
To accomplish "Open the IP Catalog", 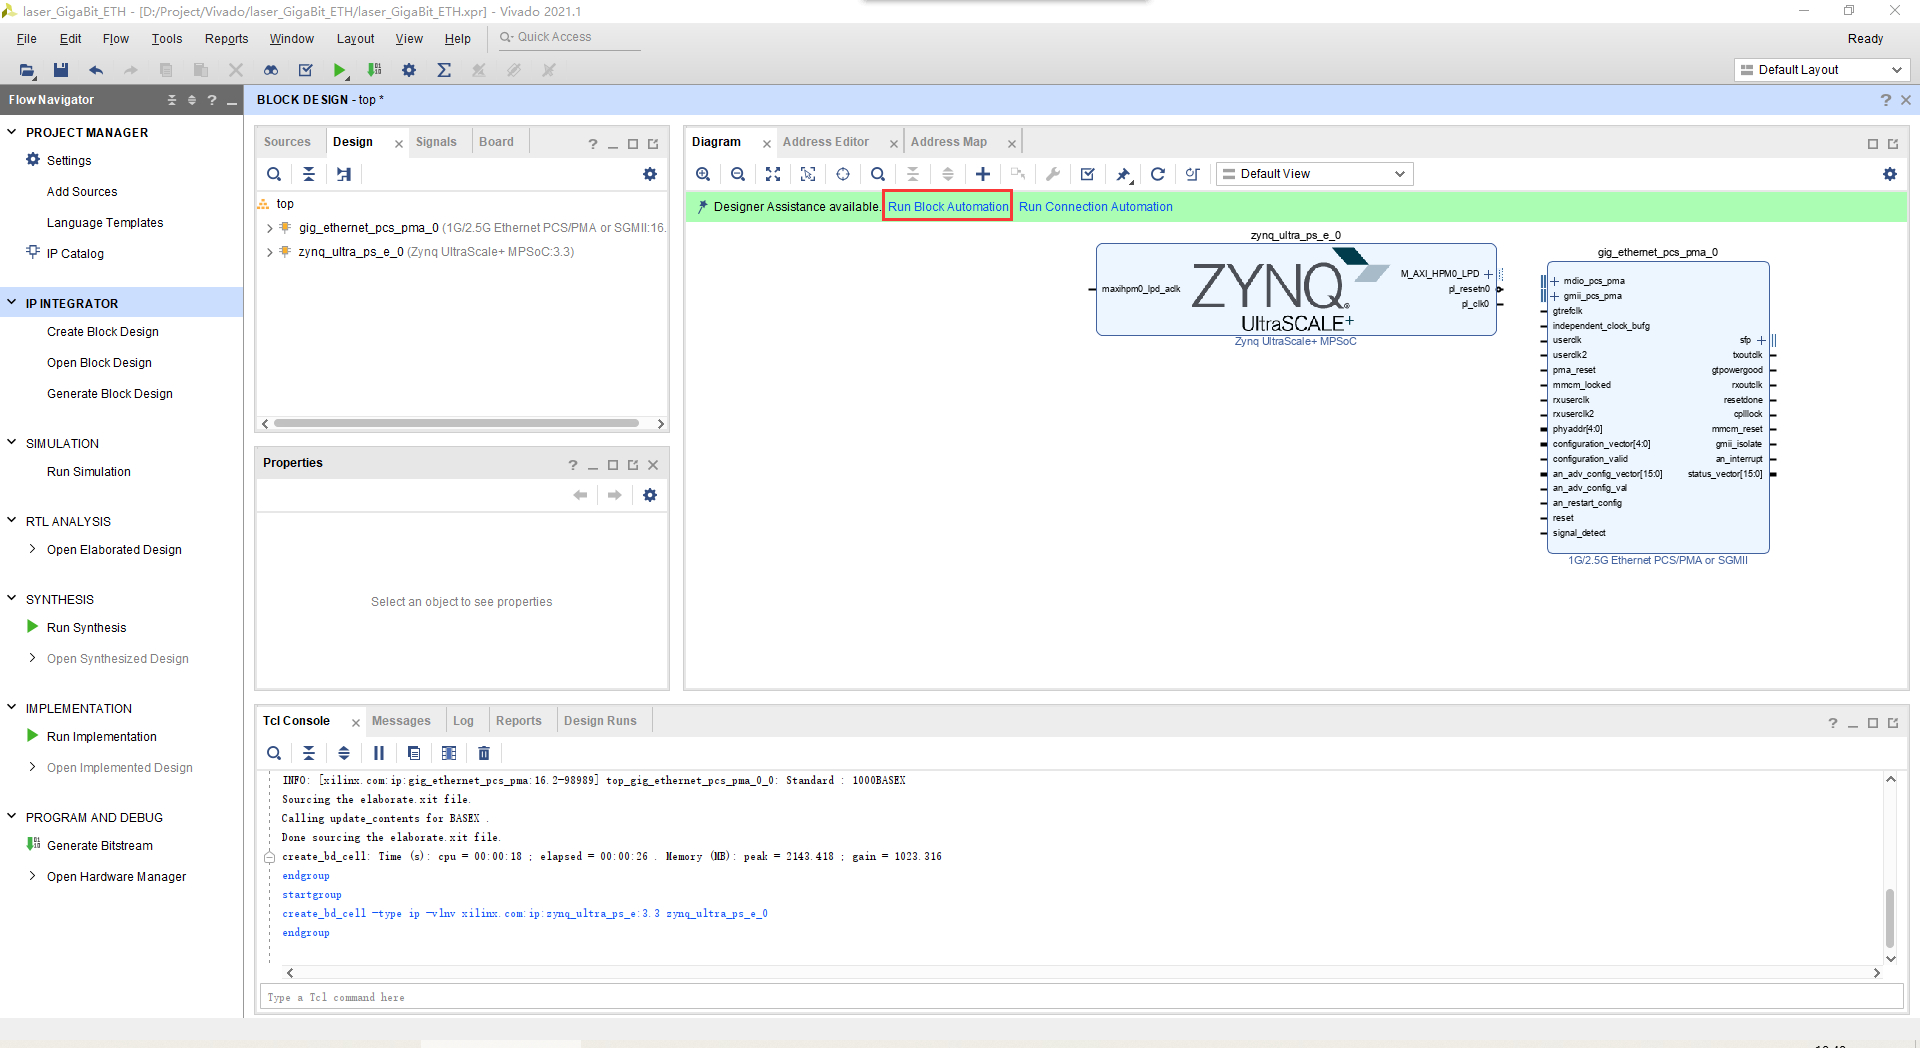I will pos(75,253).
